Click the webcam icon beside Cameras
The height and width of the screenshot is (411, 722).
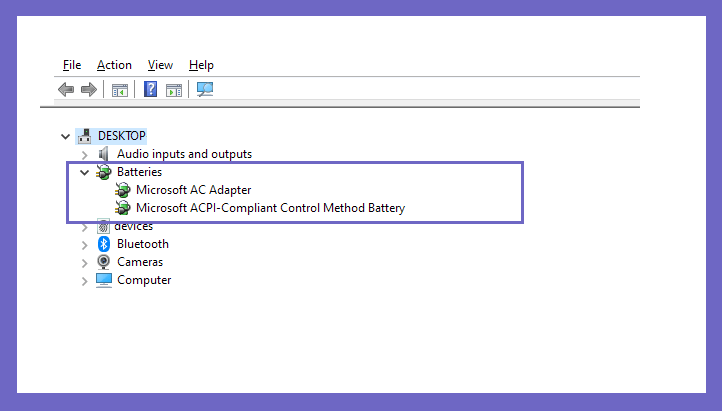point(104,261)
